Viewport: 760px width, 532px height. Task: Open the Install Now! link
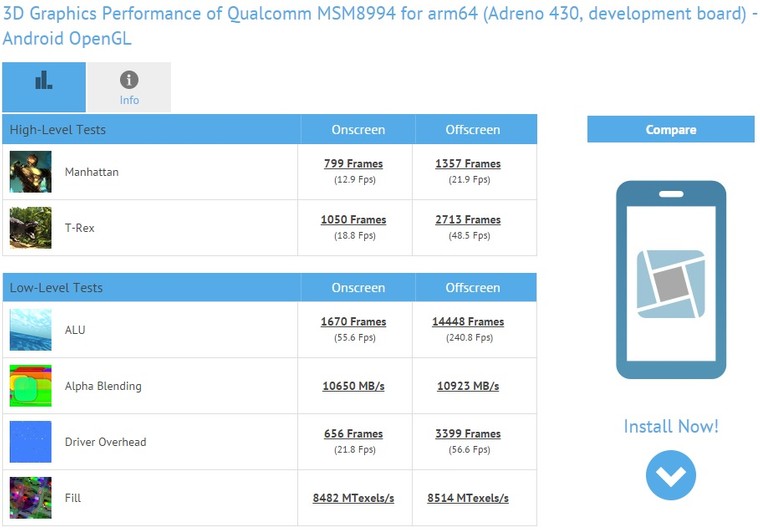pyautogui.click(x=670, y=427)
